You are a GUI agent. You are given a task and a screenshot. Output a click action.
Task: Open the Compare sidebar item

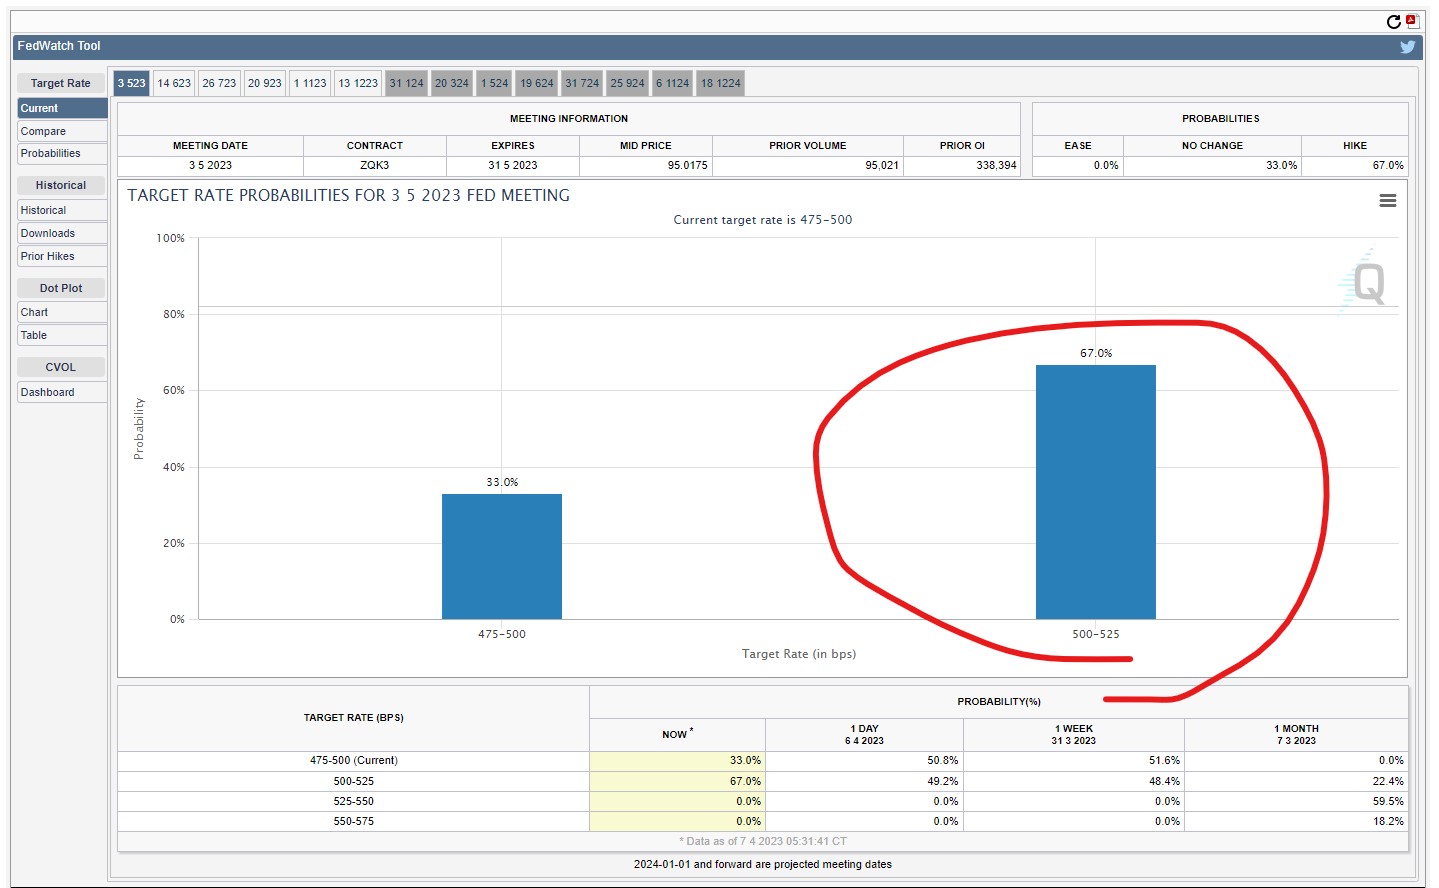pyautogui.click(x=62, y=131)
